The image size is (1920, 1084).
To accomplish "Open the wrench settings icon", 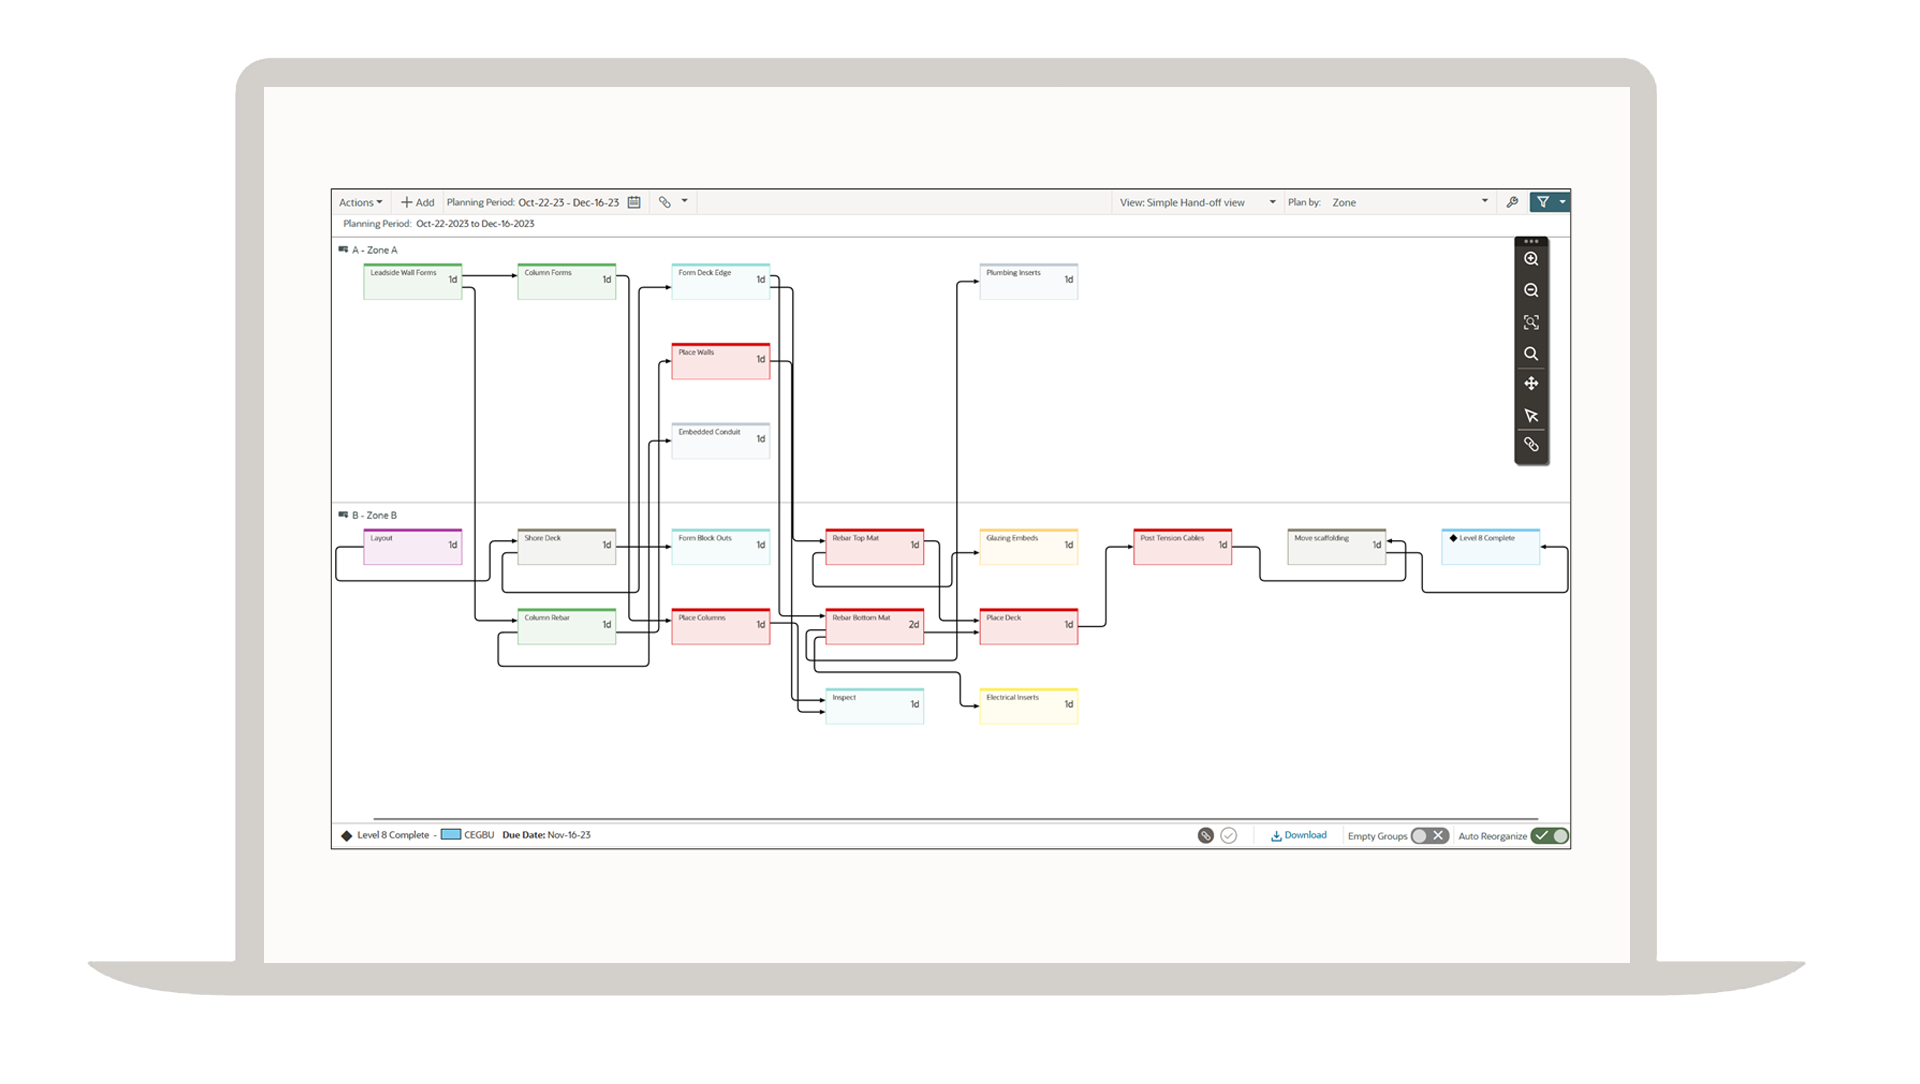I will point(1512,202).
